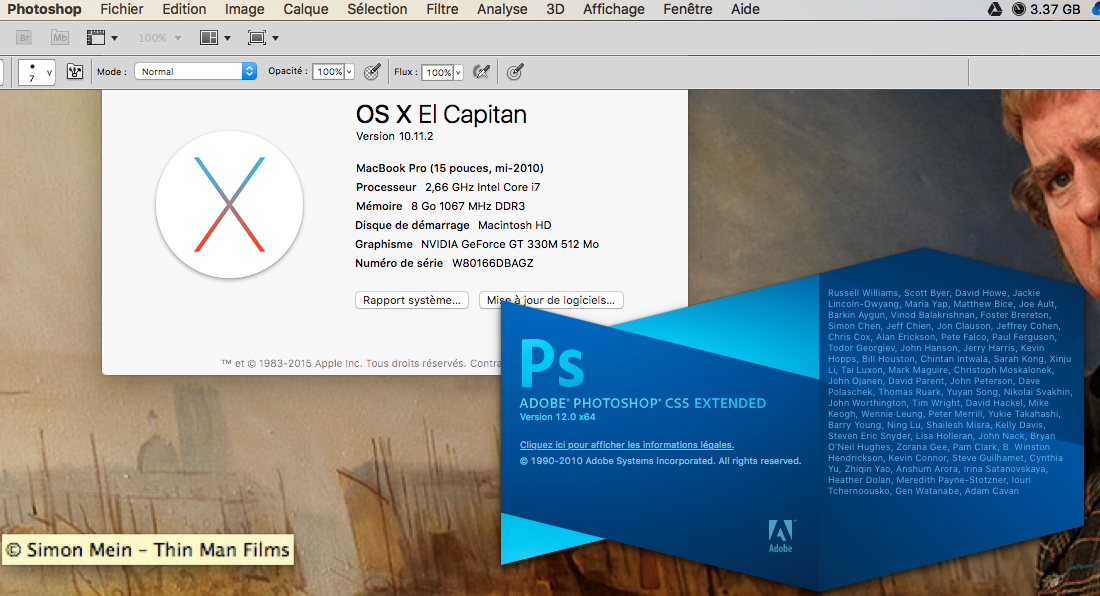Screen dimensions: 1100x596
Task: Open the Fenêtre menu
Action: (688, 9)
